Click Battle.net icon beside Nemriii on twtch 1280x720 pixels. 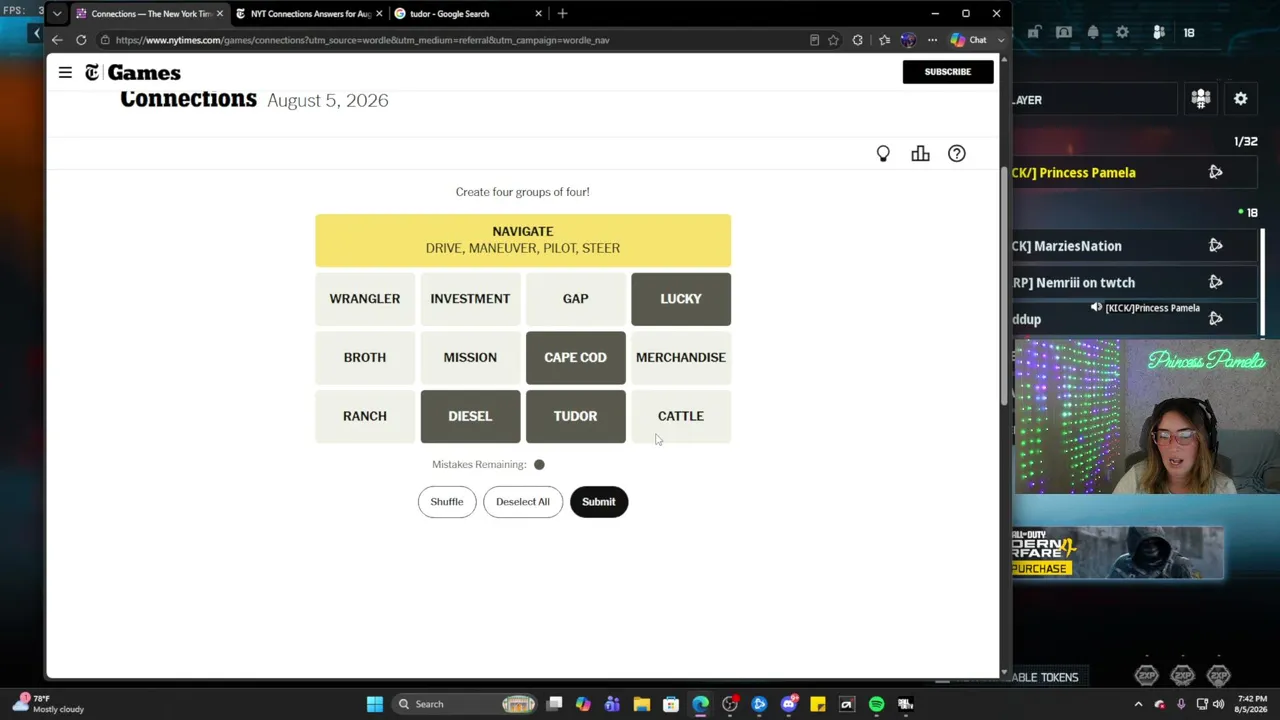click(1216, 283)
